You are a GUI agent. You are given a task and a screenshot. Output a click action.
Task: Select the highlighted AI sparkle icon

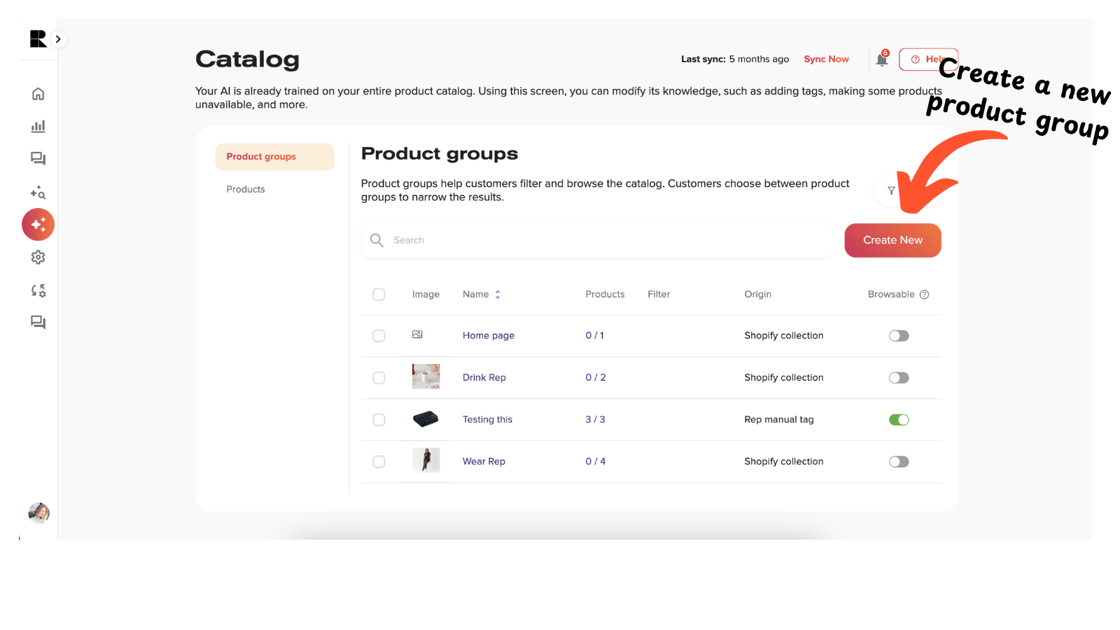point(38,224)
